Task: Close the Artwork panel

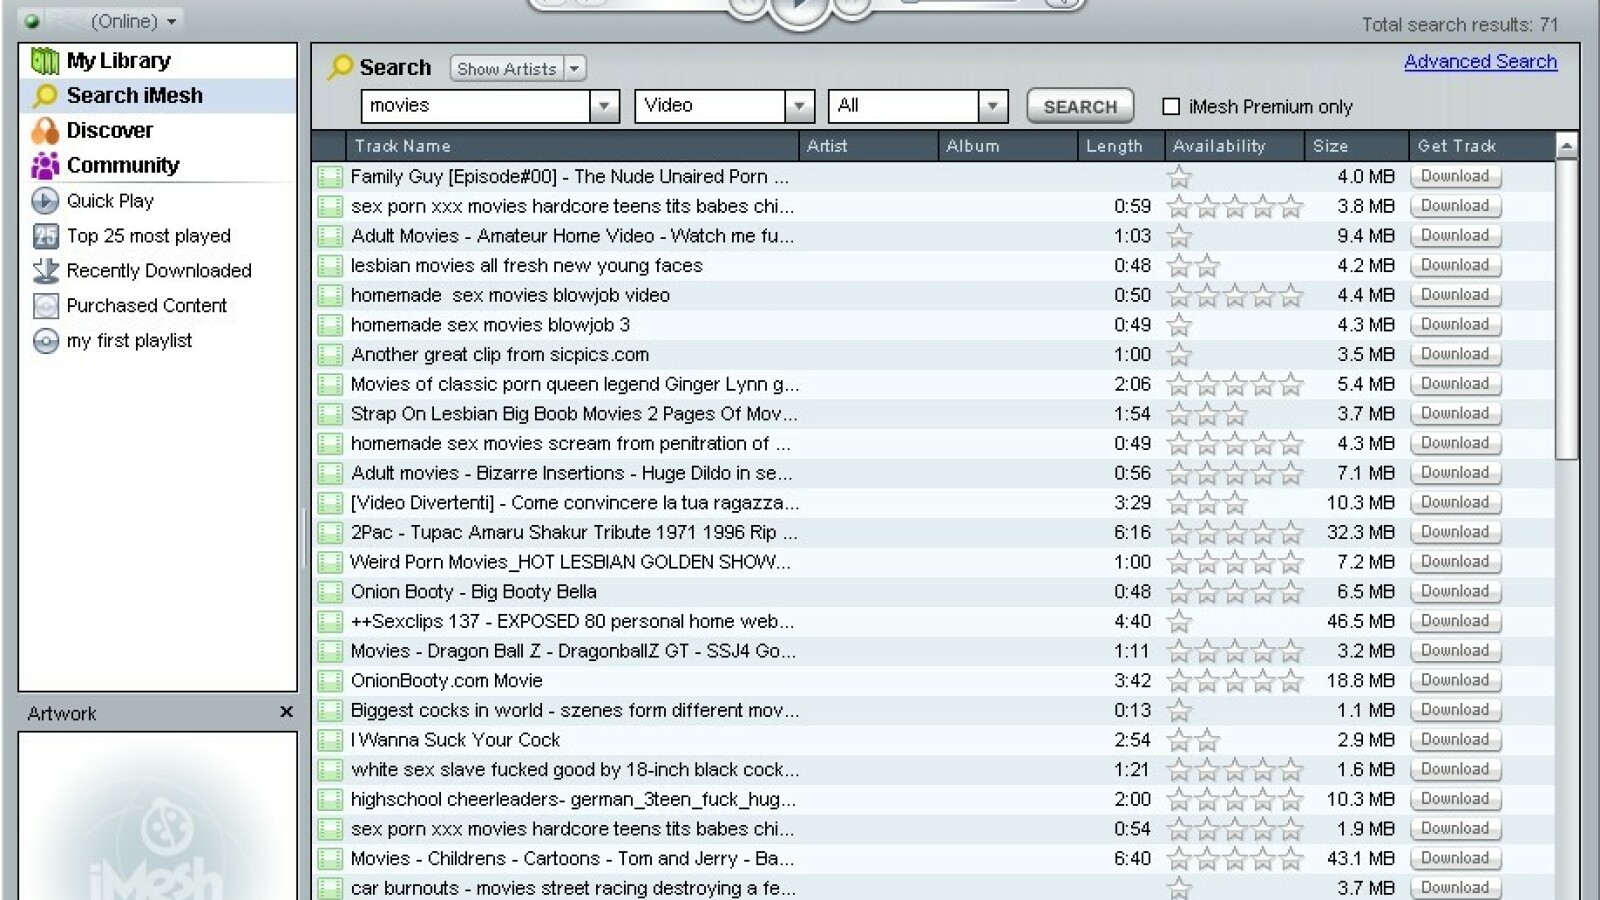Action: [x=286, y=712]
